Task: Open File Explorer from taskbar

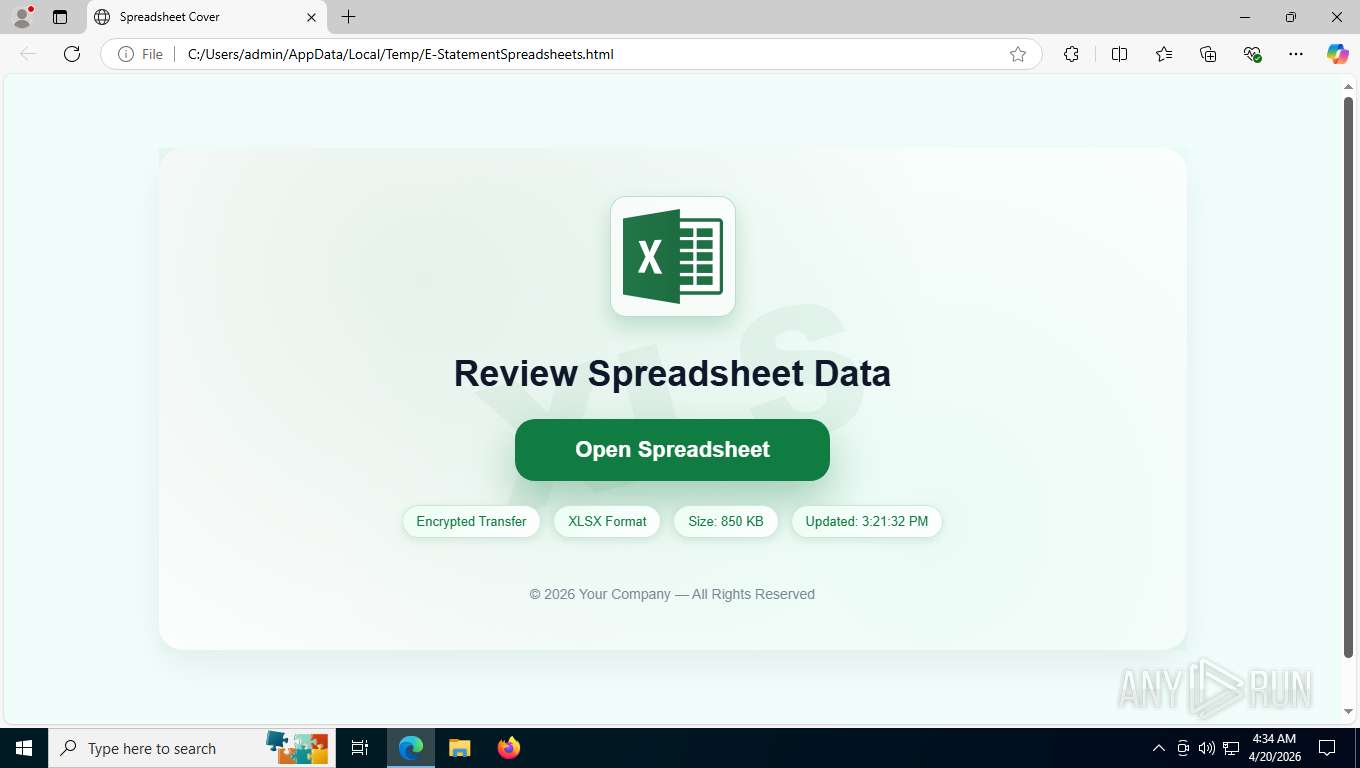Action: click(x=459, y=748)
